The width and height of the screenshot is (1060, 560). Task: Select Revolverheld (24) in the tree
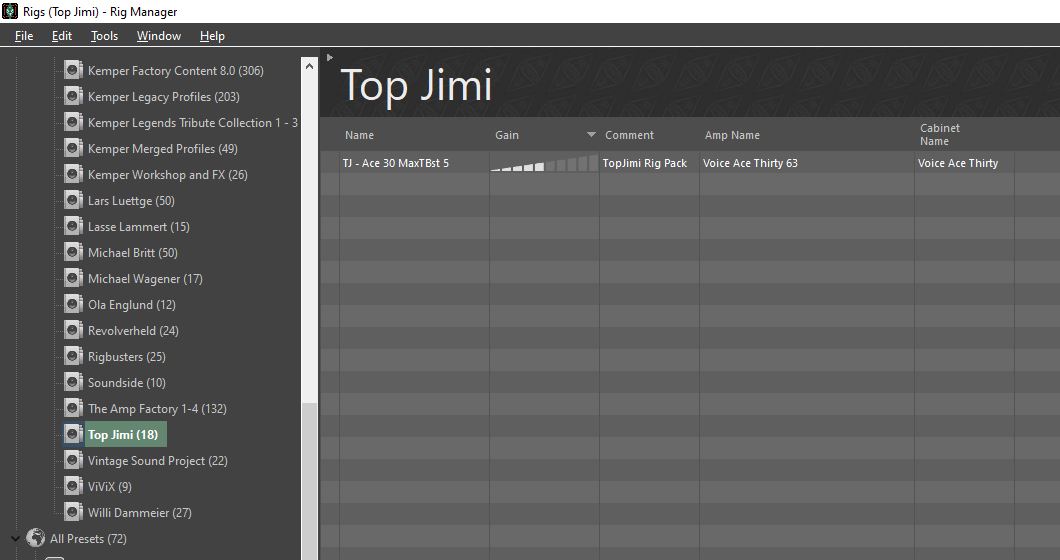133,331
